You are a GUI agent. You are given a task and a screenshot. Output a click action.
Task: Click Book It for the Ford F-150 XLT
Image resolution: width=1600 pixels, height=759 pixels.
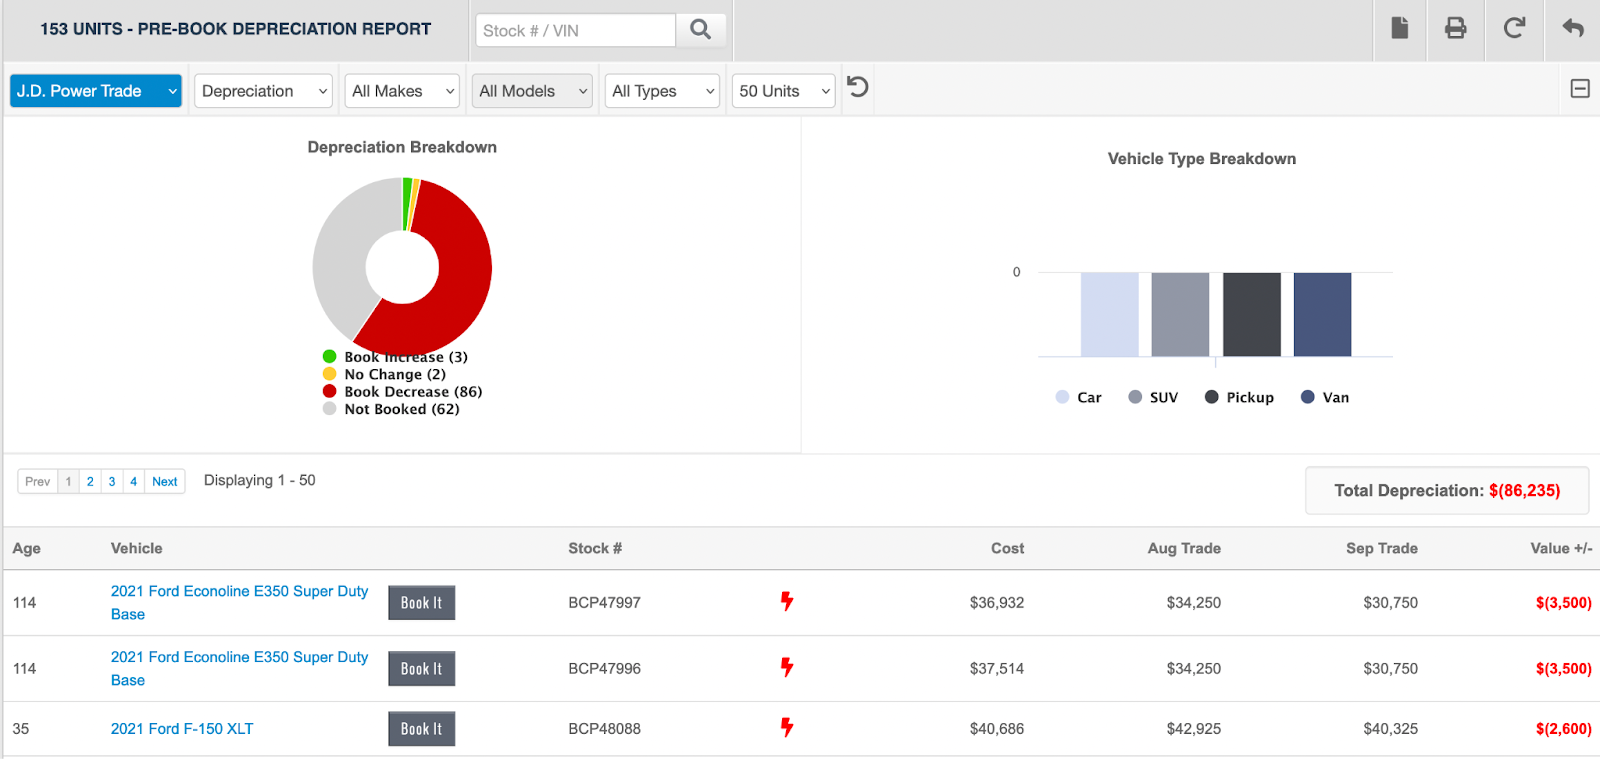[421, 729]
